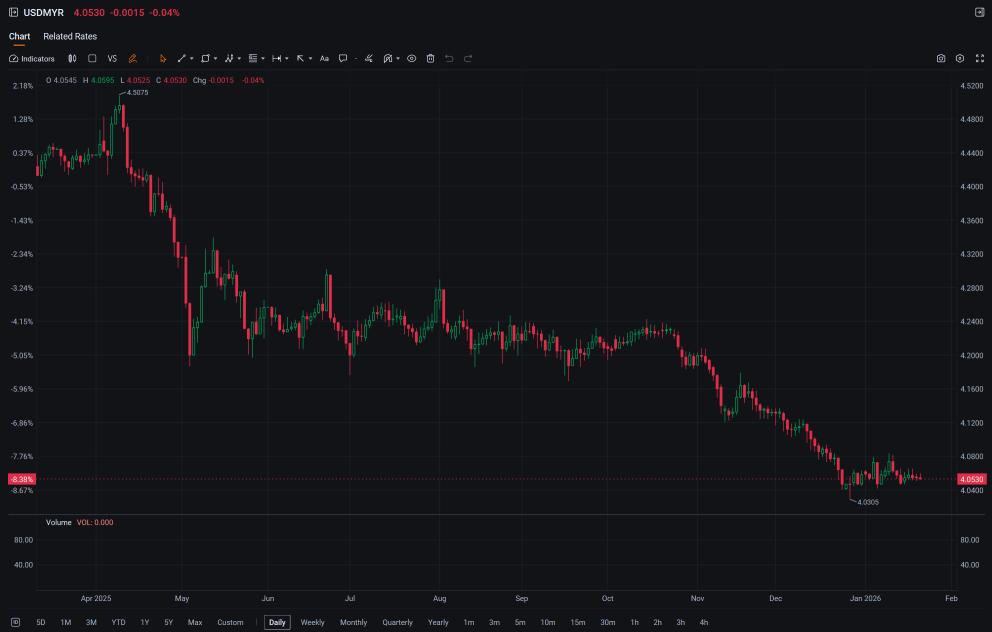Screen dimensions: 992x632
Task: Open the Indicators panel
Action: (x=32, y=59)
